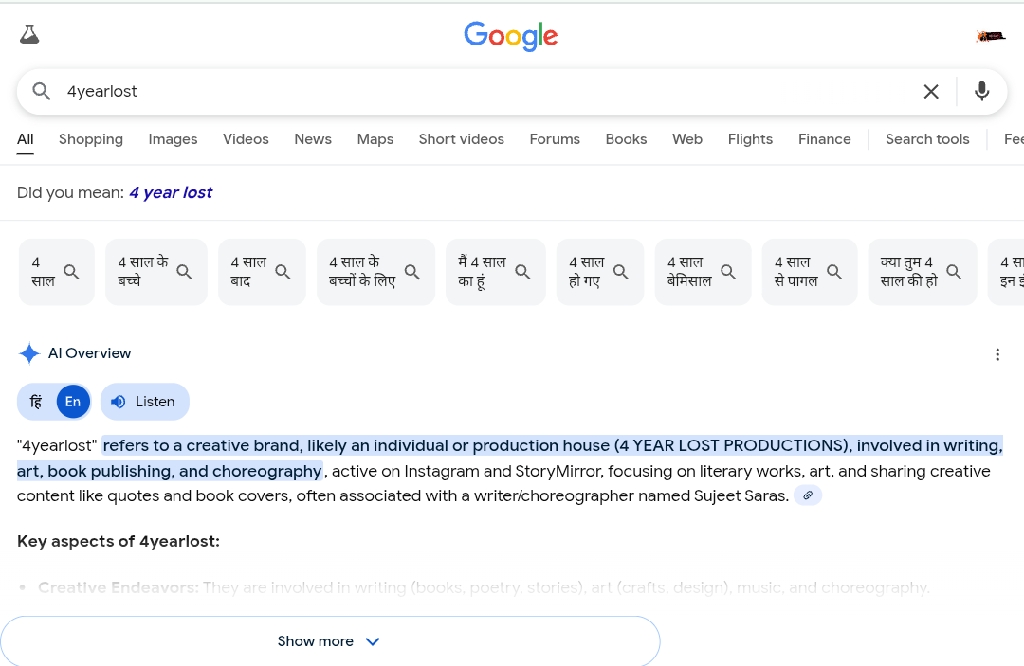1024x666 pixels.
Task: Open the Forums tab
Action: tap(554, 139)
